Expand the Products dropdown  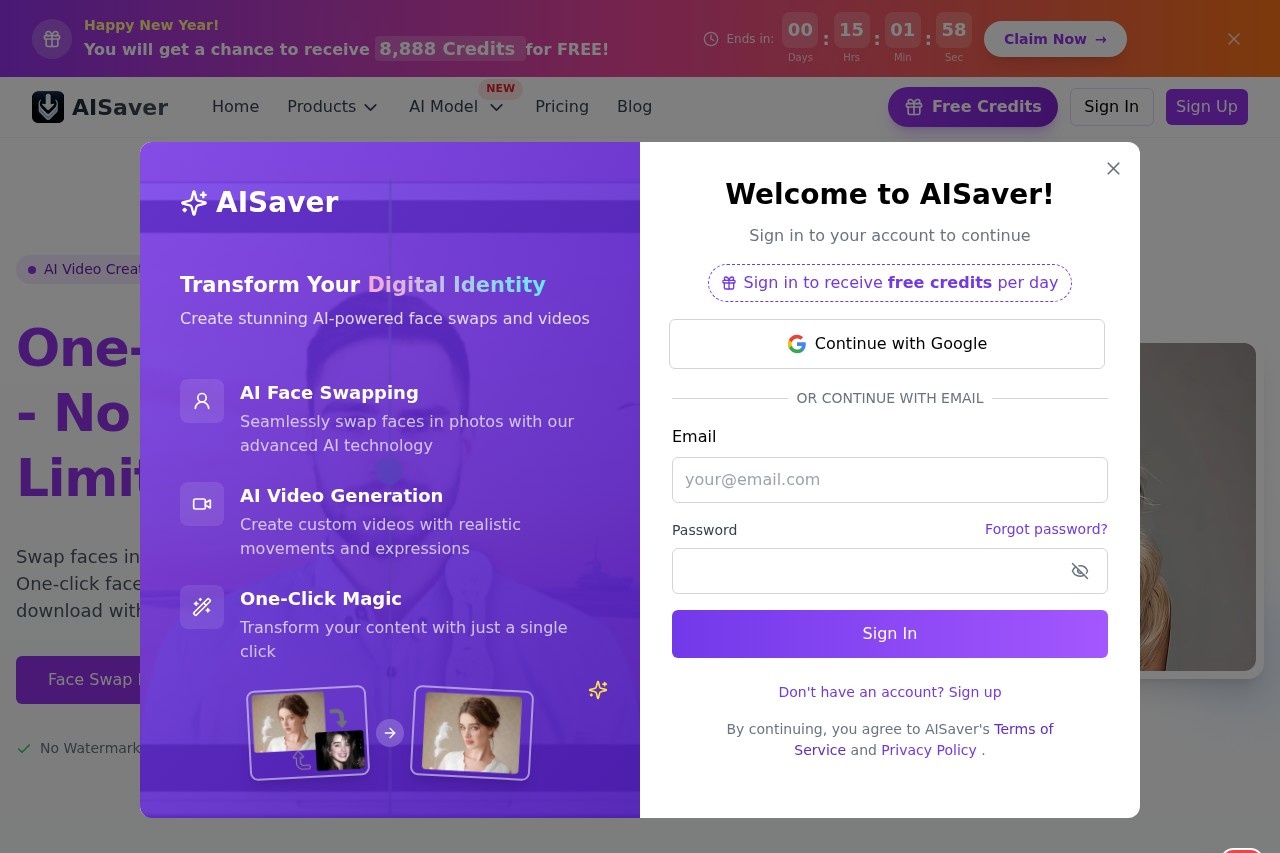(332, 106)
